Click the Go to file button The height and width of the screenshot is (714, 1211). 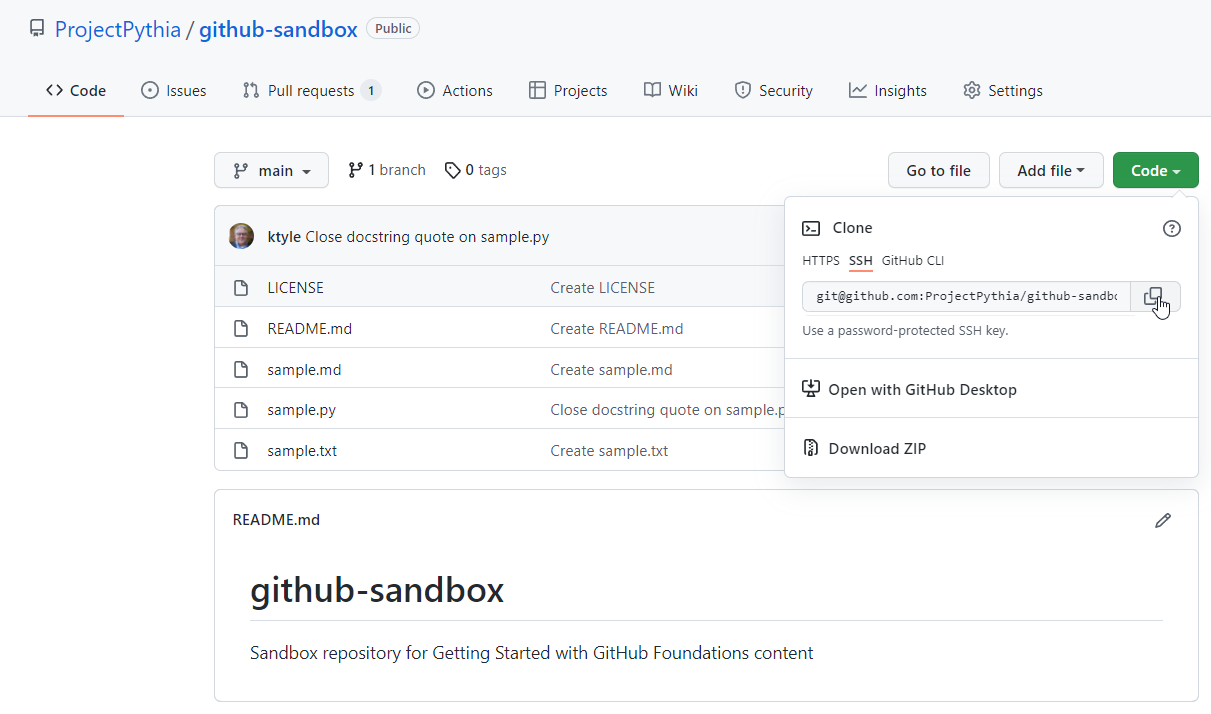point(938,170)
